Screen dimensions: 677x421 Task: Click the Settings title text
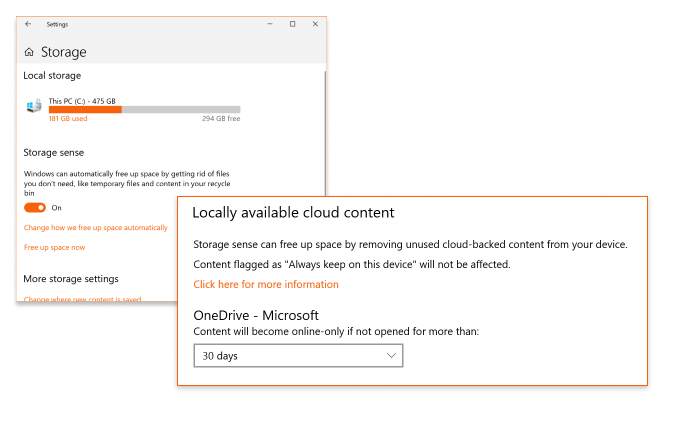[x=57, y=25]
